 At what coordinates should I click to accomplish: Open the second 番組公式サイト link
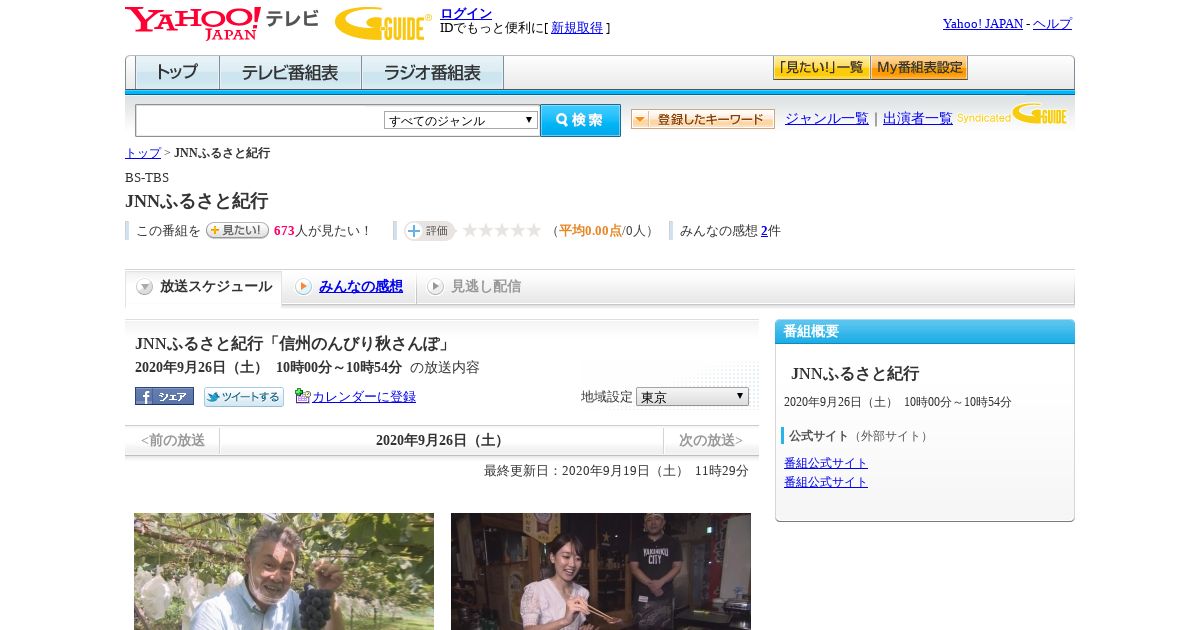pyautogui.click(x=826, y=482)
